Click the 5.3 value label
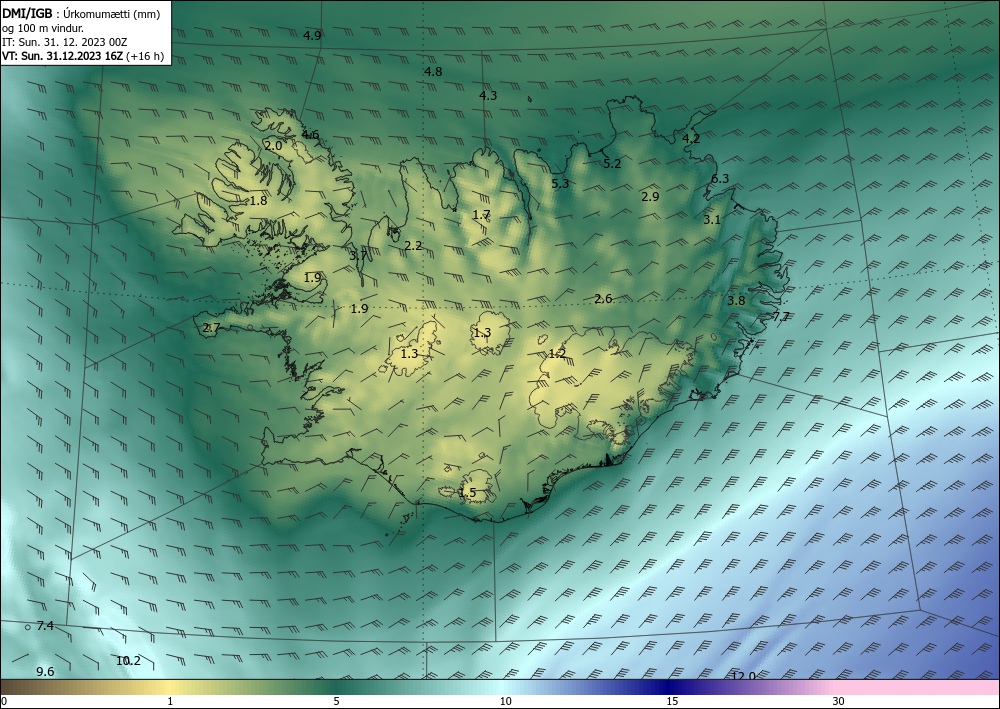 tap(560, 184)
